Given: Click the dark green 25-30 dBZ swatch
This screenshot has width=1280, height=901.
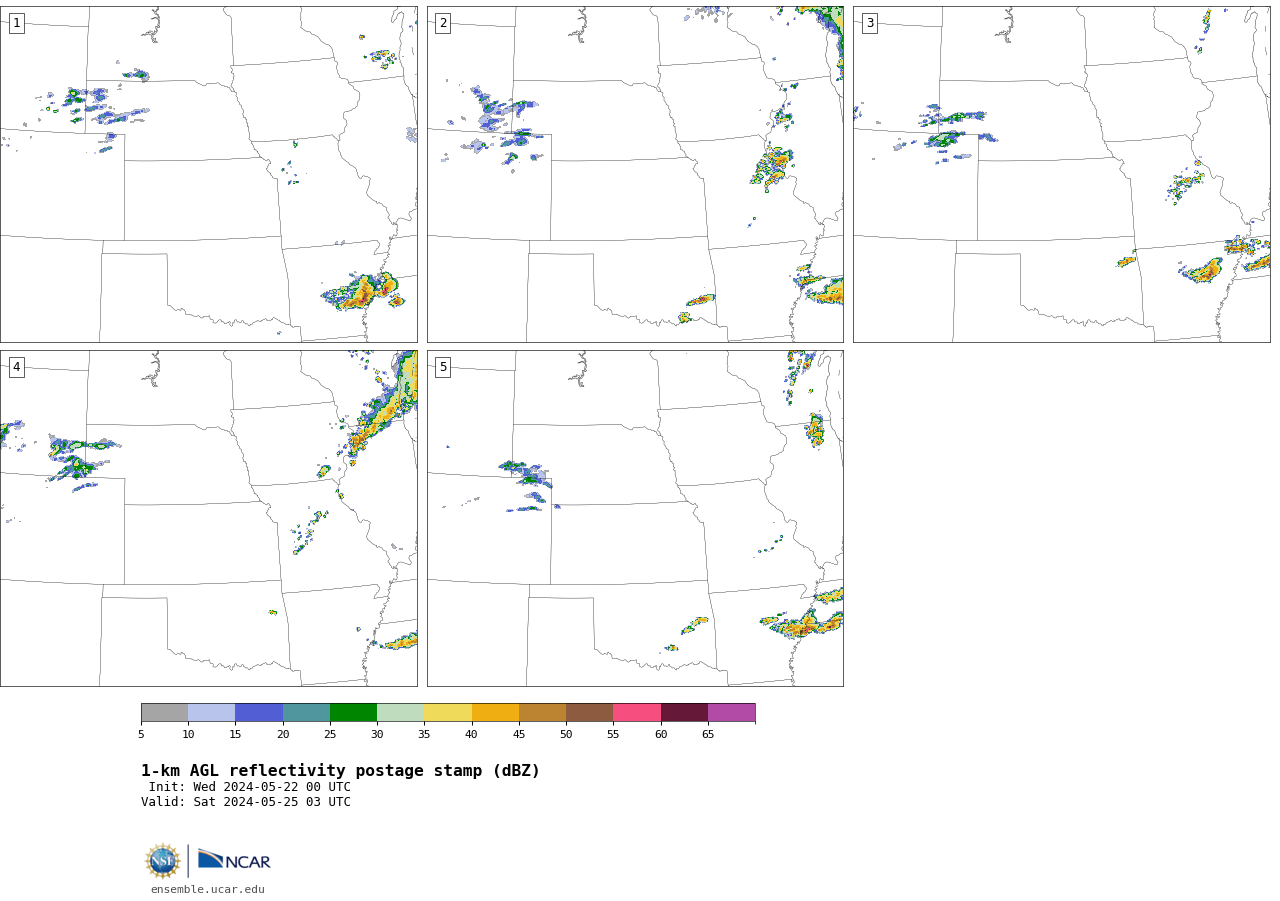Looking at the screenshot, I should coord(353,713).
